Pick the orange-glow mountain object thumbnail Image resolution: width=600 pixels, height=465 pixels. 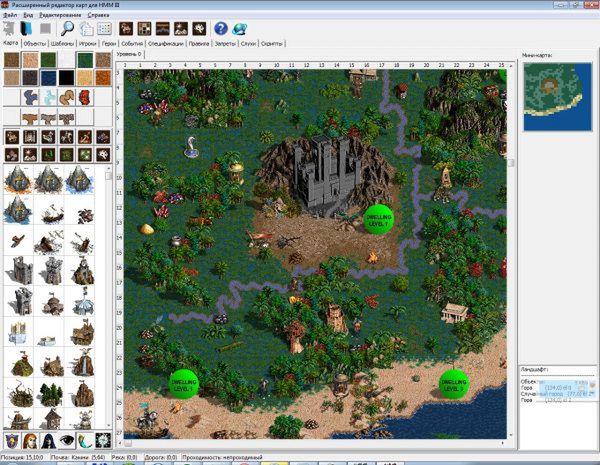coord(18,179)
